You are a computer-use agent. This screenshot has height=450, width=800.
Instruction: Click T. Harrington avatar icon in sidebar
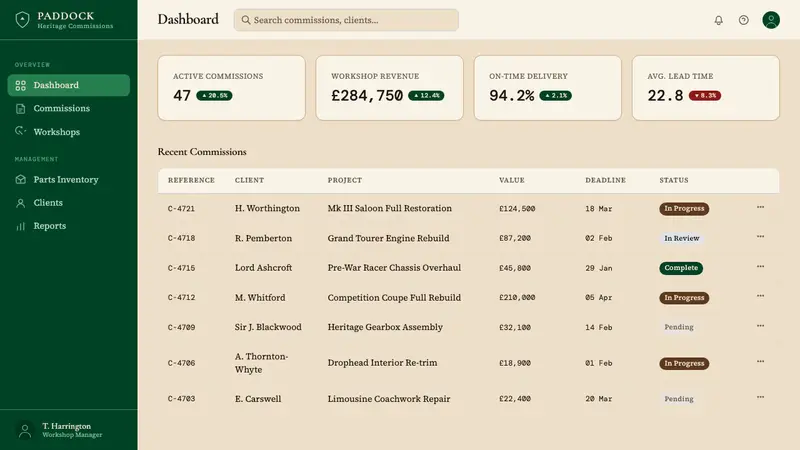[x=24, y=430]
